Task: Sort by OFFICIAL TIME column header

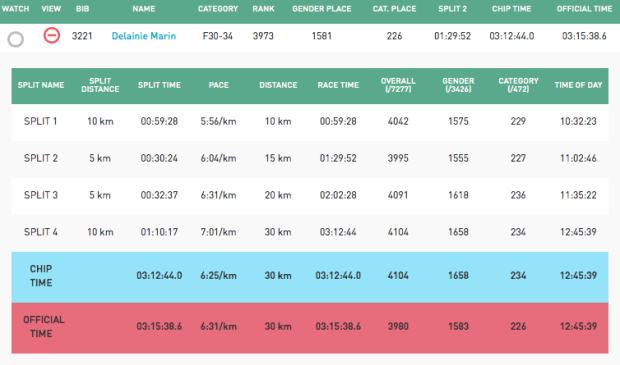Action: (x=584, y=9)
